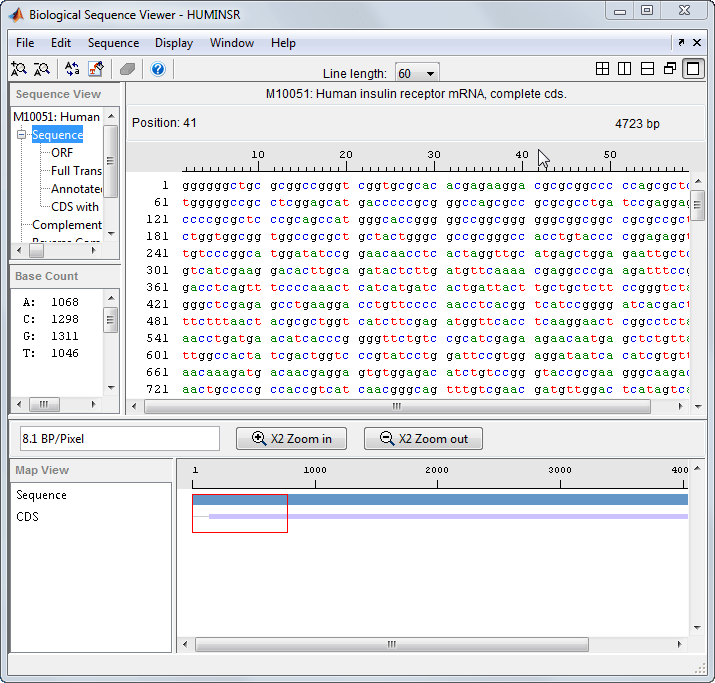Select the Complement tree item
Image resolution: width=715 pixels, height=683 pixels.
[x=67, y=225]
